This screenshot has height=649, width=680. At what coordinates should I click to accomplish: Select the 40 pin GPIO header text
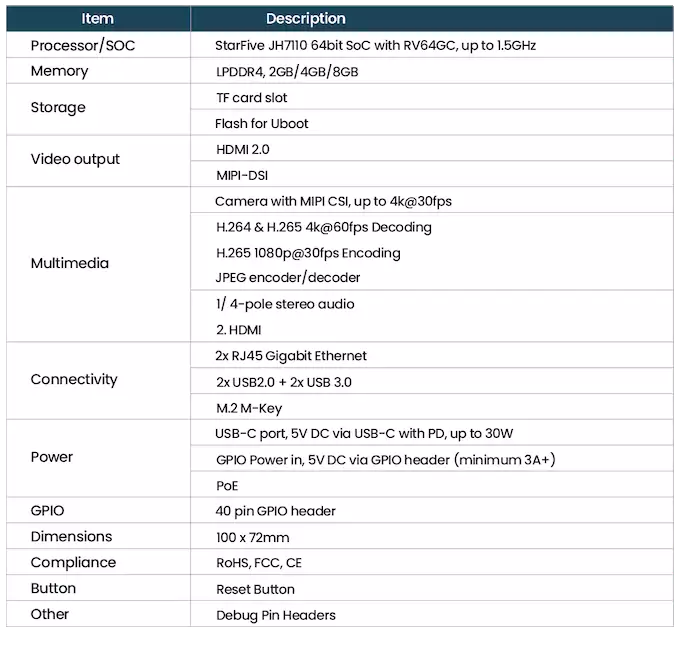point(275,511)
